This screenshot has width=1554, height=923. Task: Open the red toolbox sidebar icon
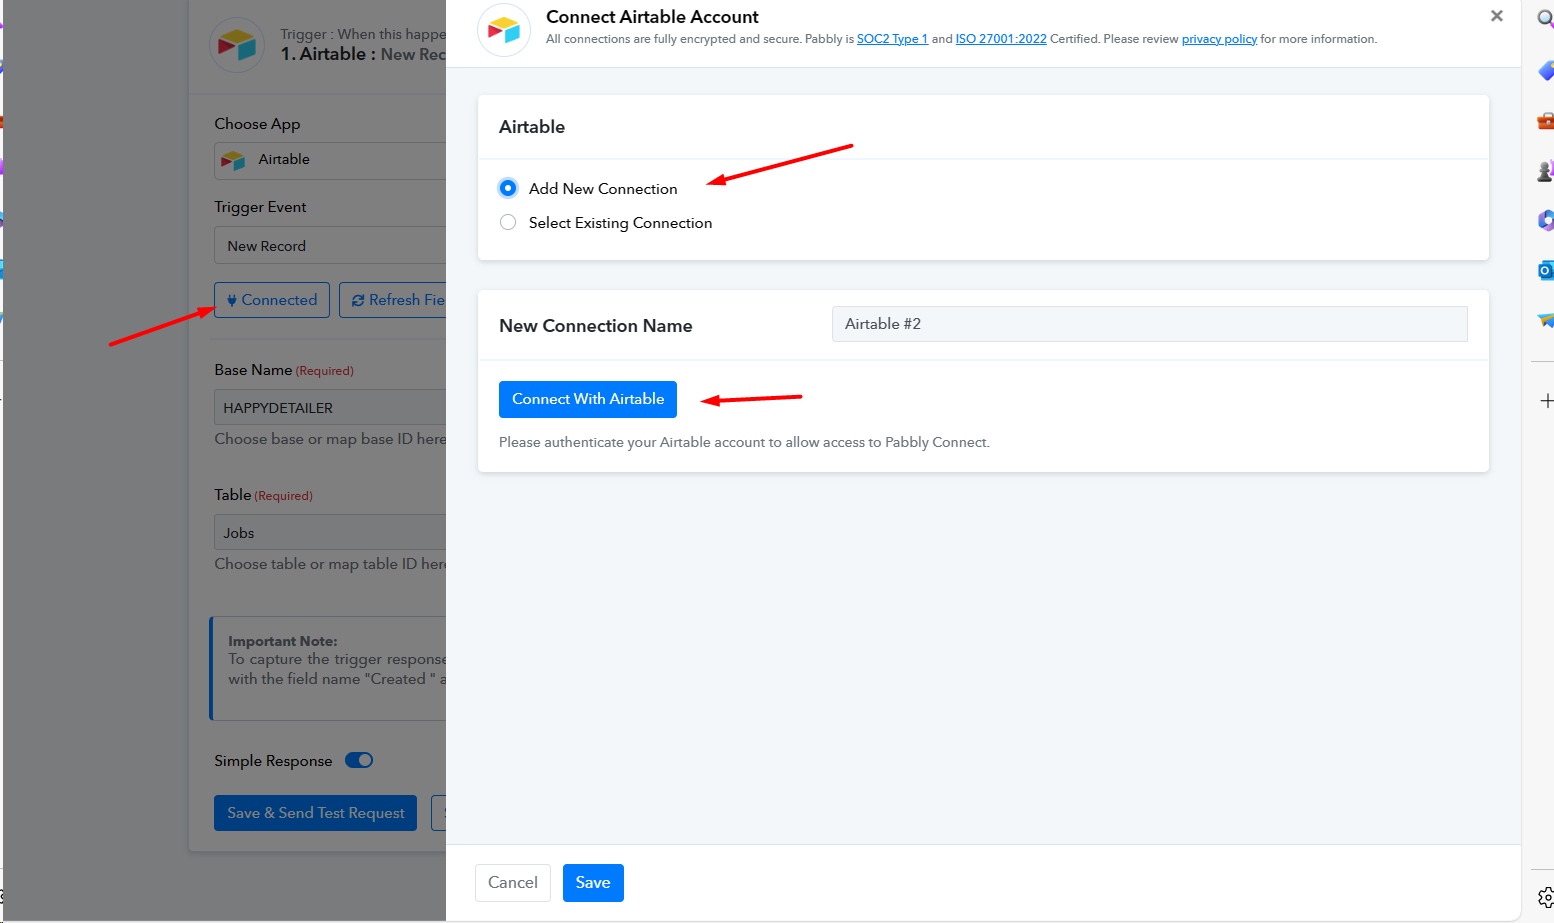click(x=1545, y=121)
